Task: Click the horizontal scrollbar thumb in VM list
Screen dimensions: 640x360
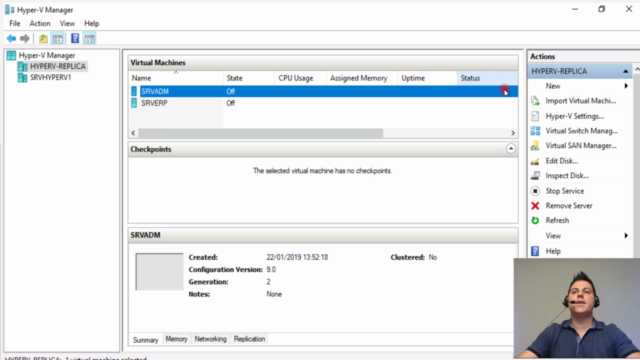Action: [260, 133]
